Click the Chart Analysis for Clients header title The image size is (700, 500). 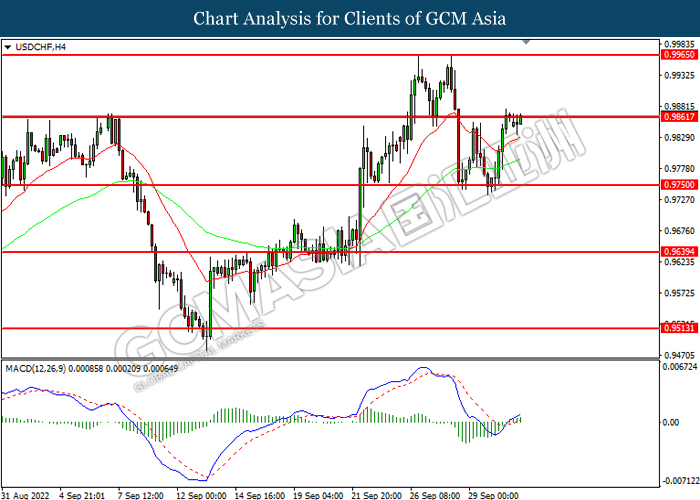click(x=350, y=19)
